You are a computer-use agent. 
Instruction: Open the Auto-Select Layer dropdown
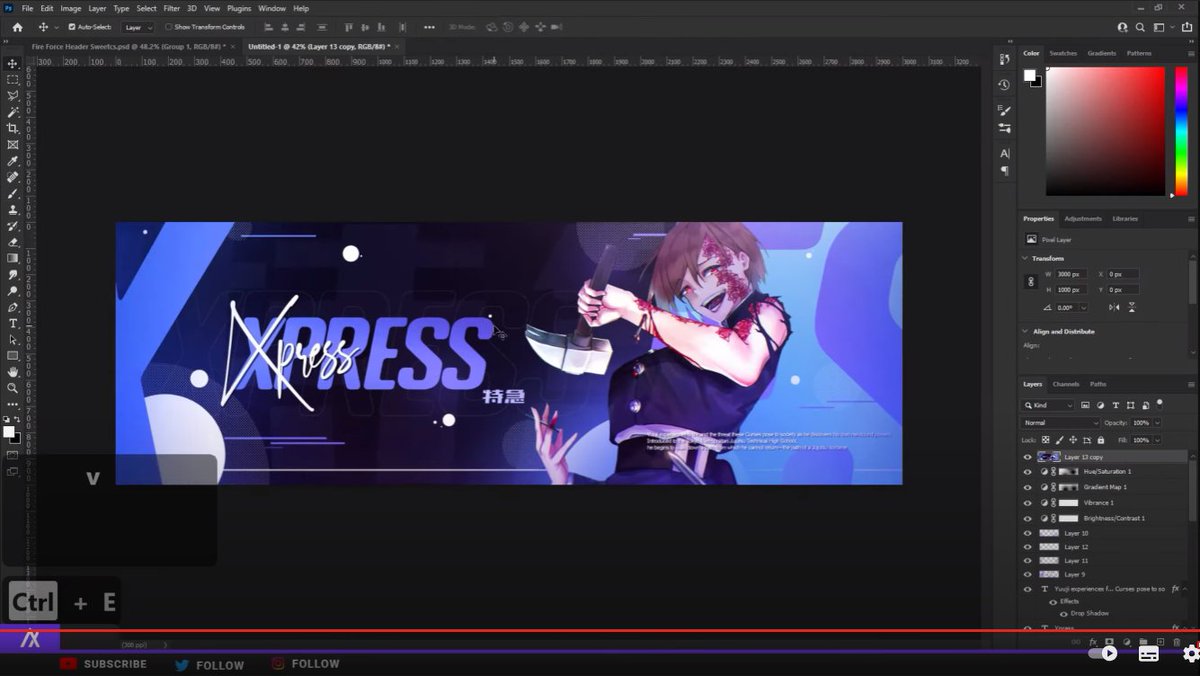point(138,27)
